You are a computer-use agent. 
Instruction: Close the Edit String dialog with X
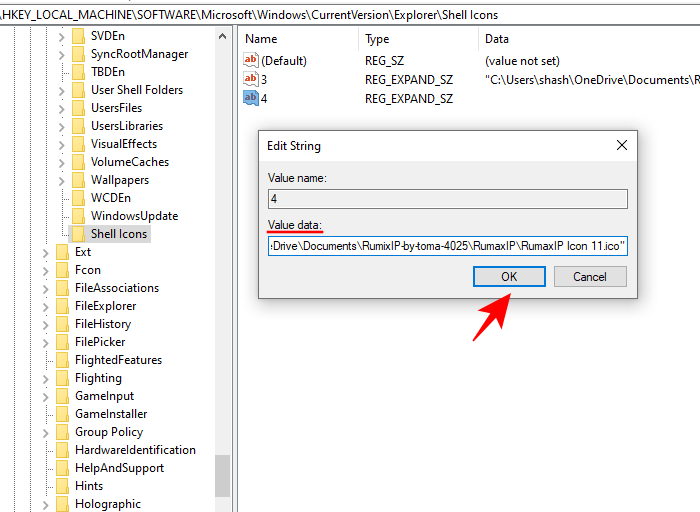pos(622,146)
